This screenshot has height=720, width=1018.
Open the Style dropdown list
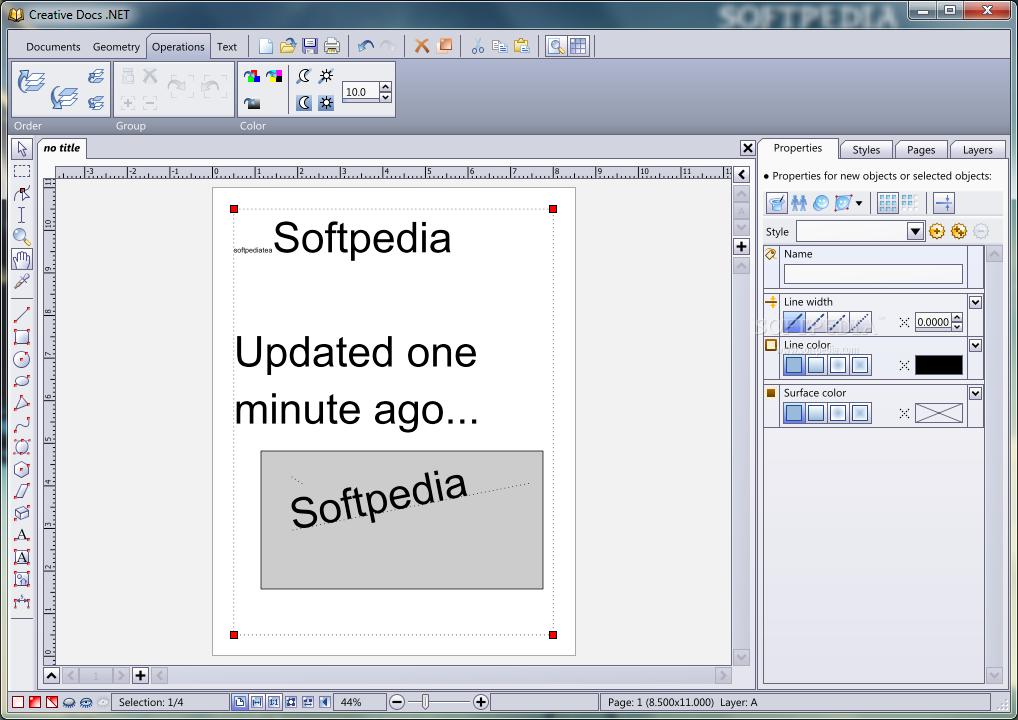click(915, 231)
